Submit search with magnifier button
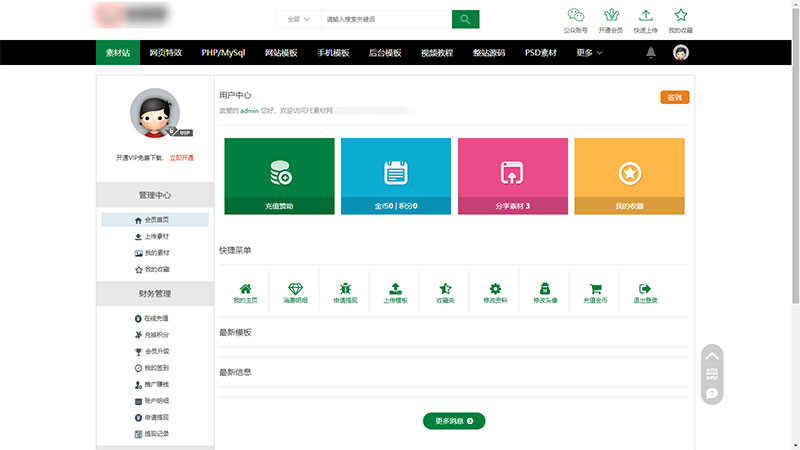This screenshot has width=800, height=450. 465,19
